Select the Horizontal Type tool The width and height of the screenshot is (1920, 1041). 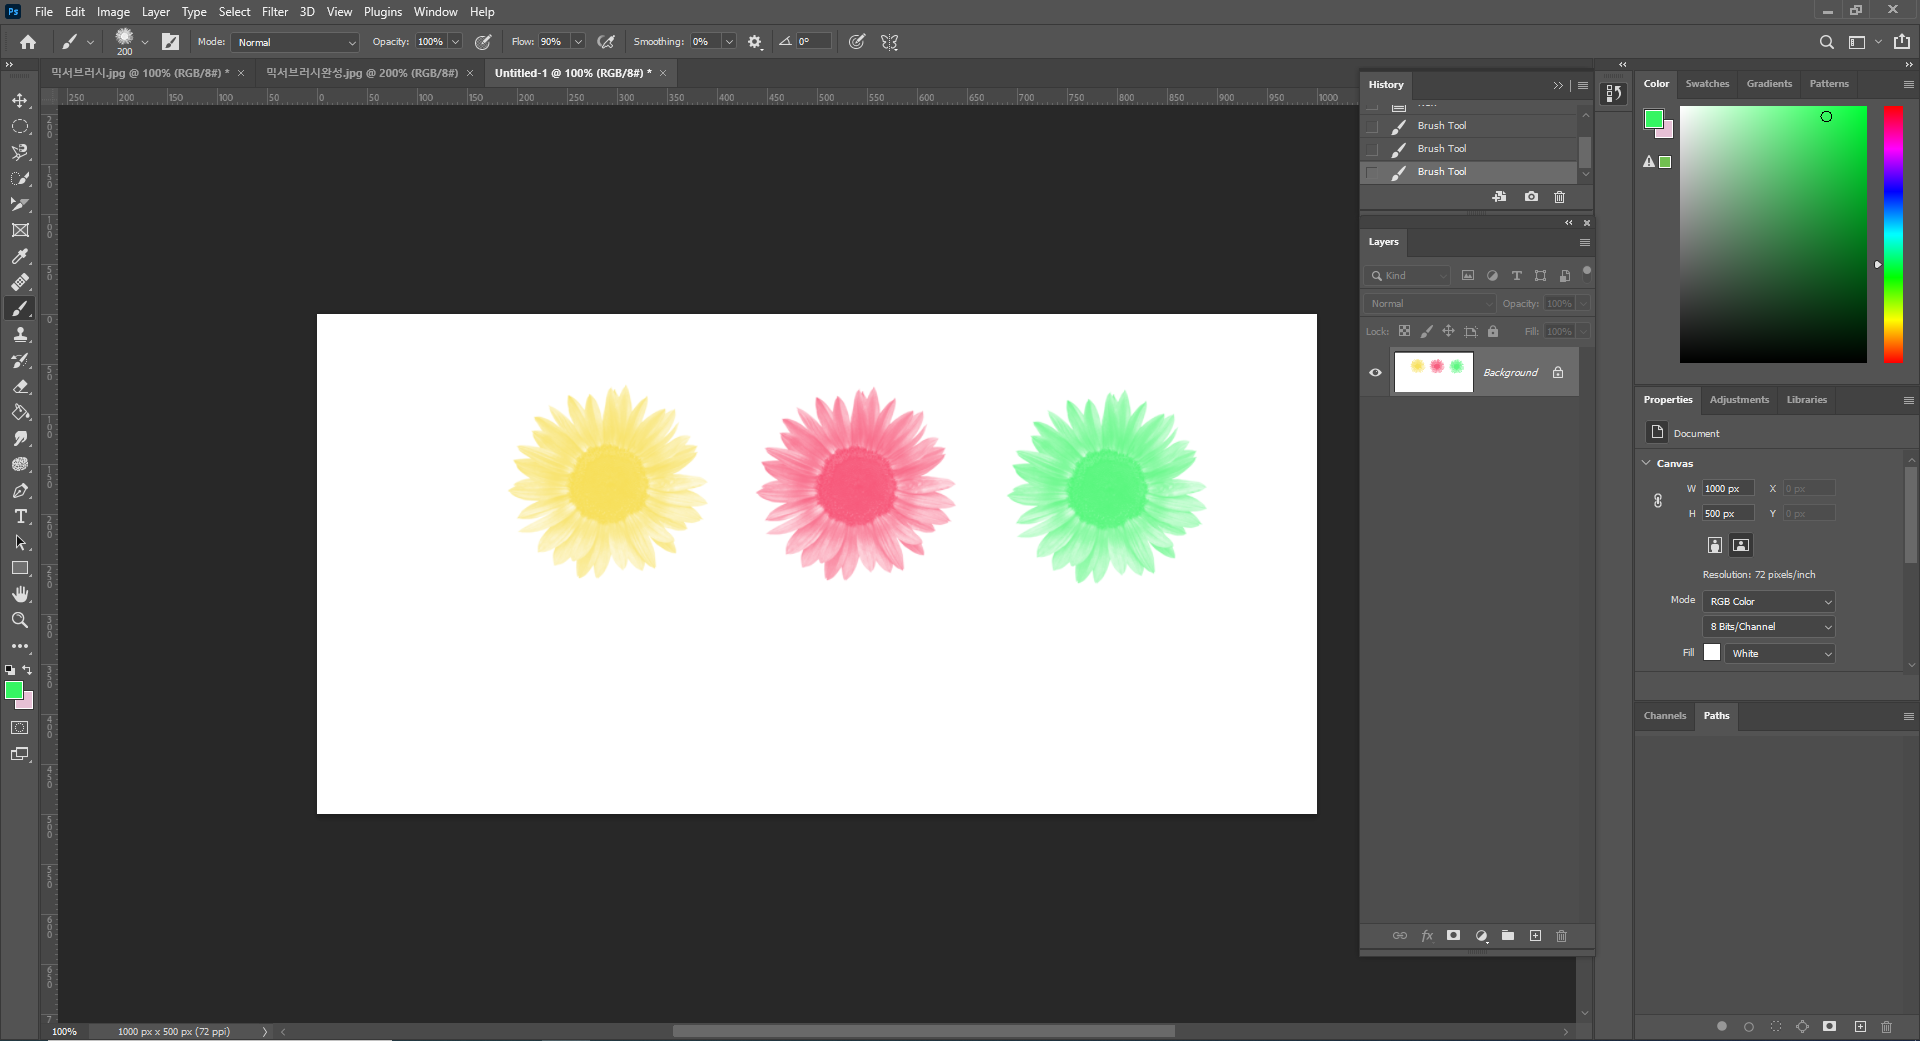coord(20,516)
